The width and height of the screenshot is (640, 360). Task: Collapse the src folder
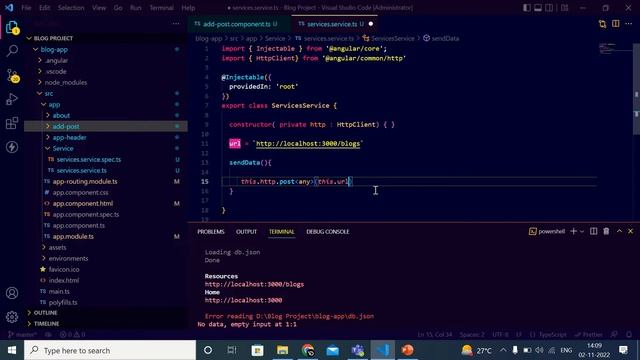pyautogui.click(x=49, y=93)
